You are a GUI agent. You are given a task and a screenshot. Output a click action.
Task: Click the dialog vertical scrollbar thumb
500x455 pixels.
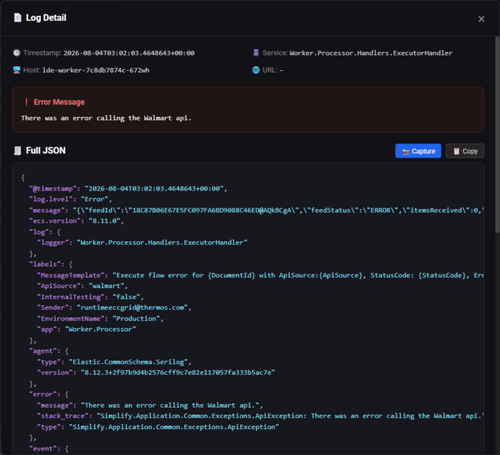[497, 134]
